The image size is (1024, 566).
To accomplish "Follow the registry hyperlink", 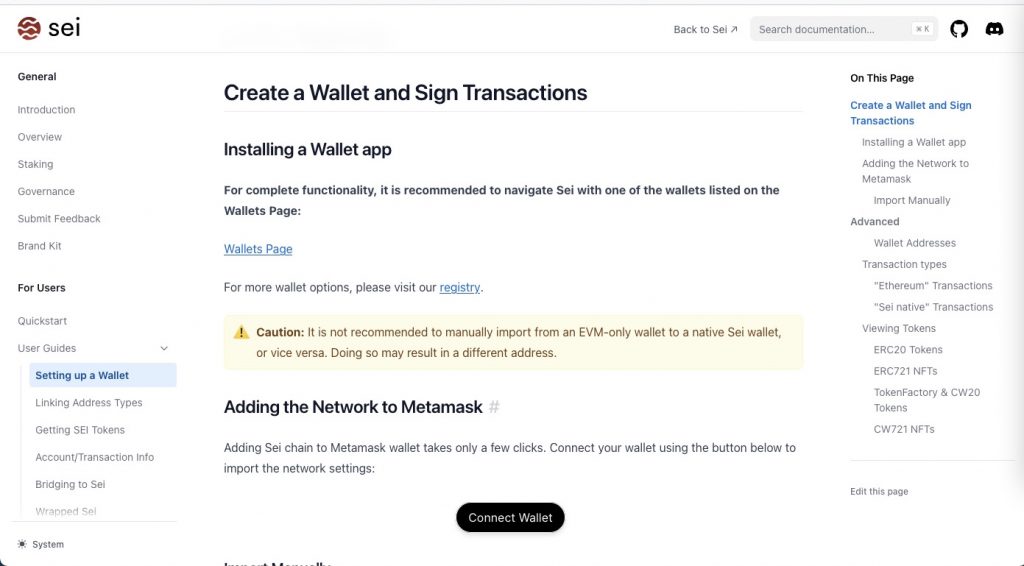I will 460,288.
